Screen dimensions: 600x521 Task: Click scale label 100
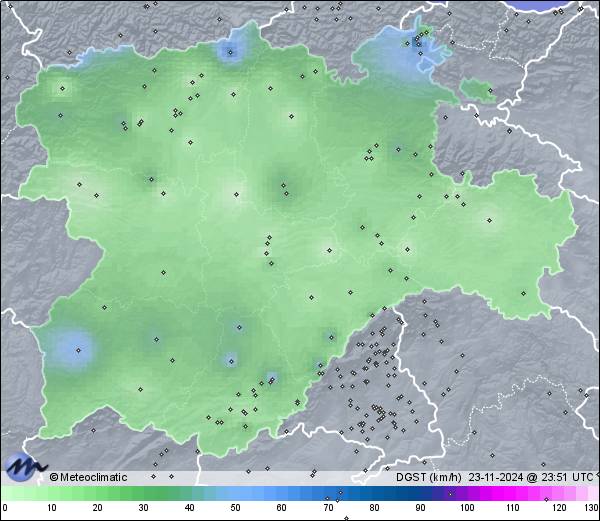[x=467, y=508]
